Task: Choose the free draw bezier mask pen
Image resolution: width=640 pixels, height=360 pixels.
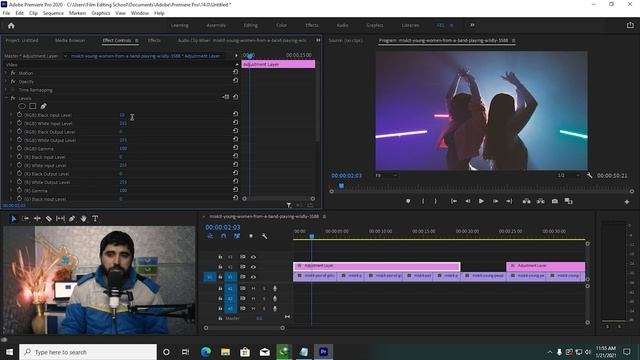Action: 43,106
